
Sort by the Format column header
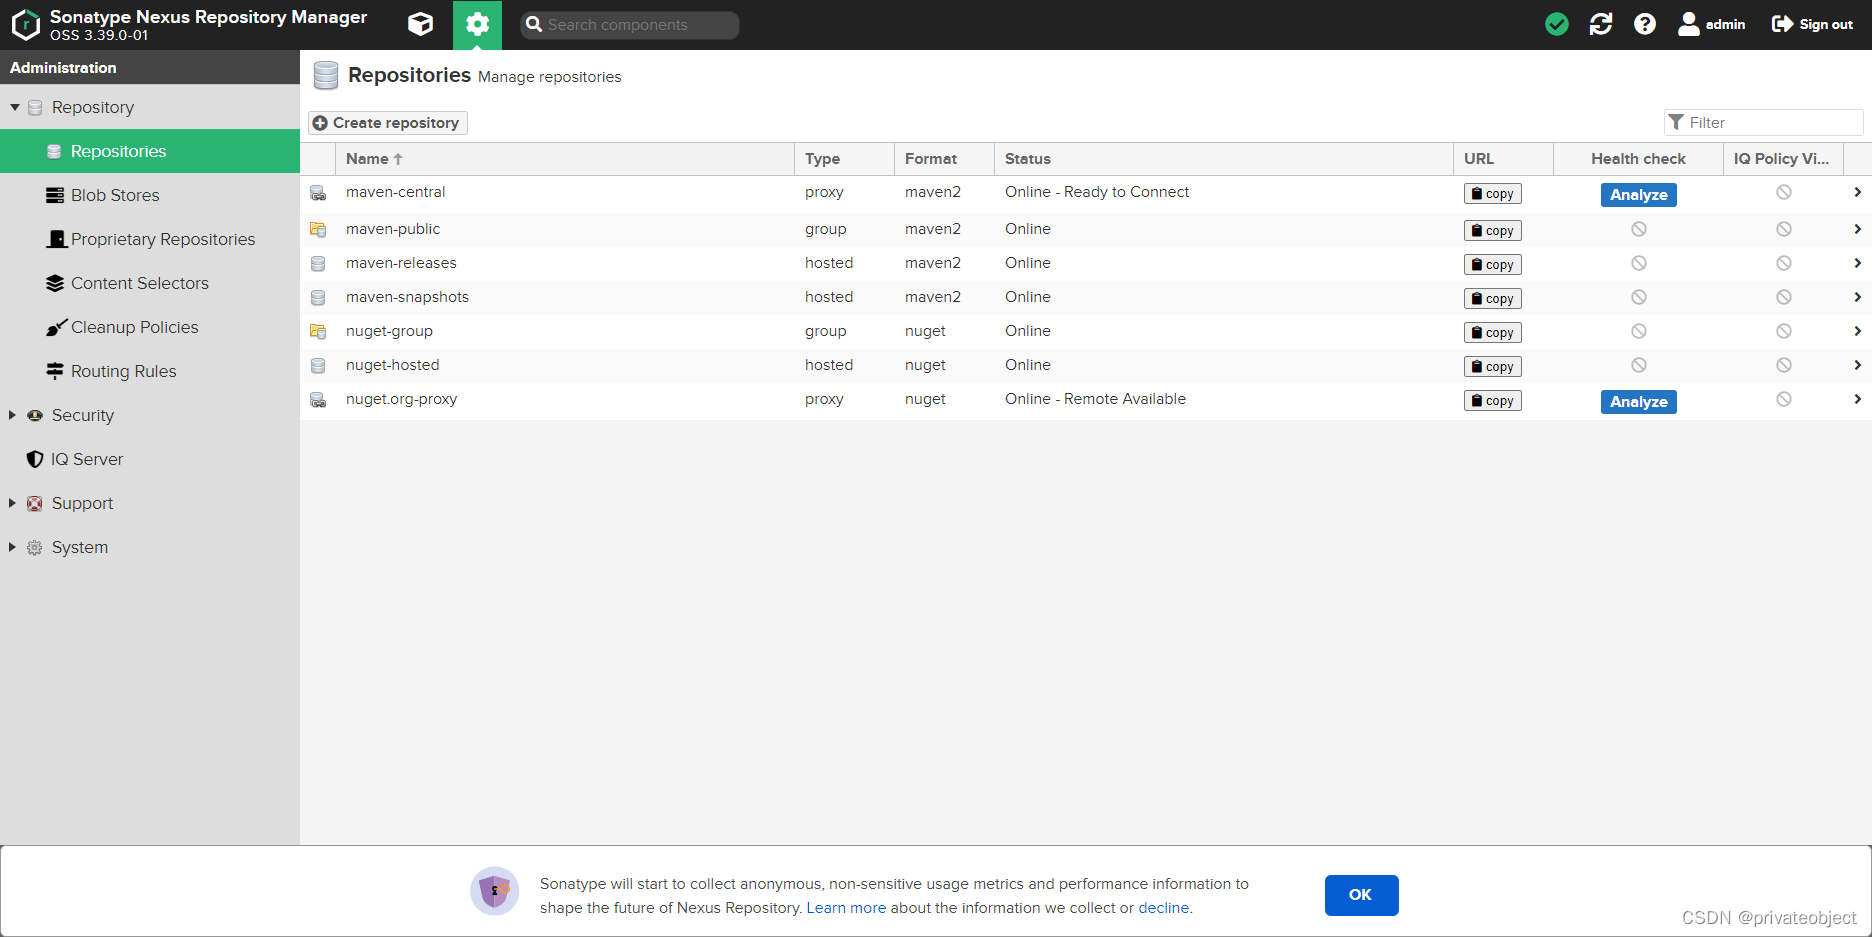point(945,159)
